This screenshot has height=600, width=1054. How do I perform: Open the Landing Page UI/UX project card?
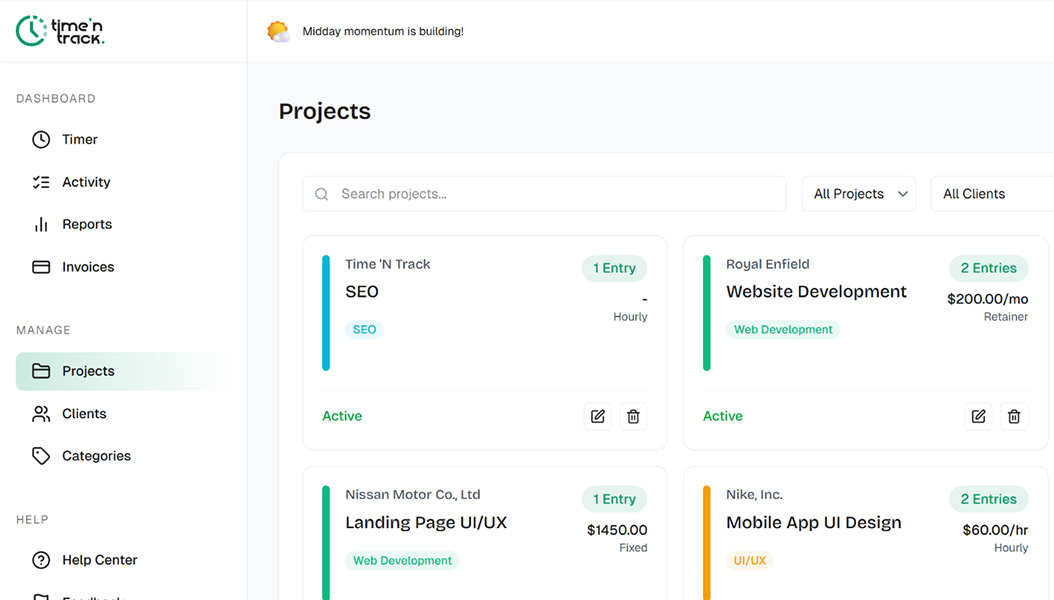(x=426, y=523)
